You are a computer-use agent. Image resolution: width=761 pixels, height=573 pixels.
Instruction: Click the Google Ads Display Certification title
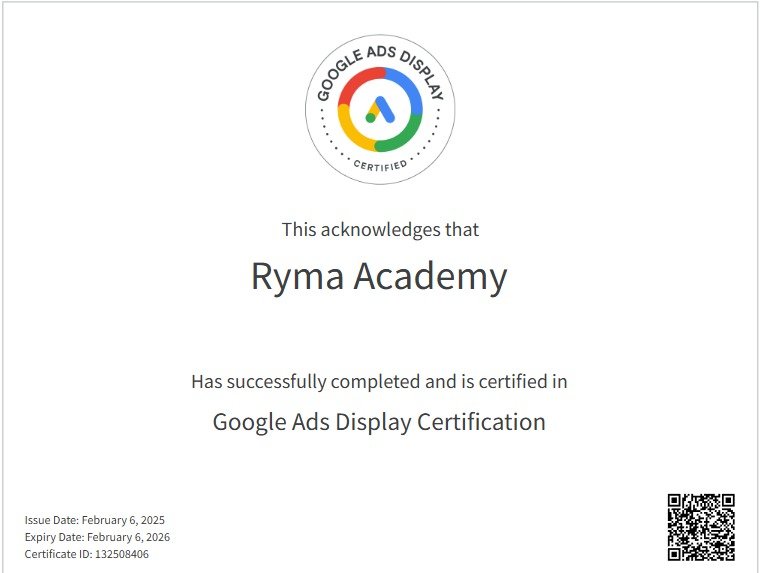coord(379,421)
